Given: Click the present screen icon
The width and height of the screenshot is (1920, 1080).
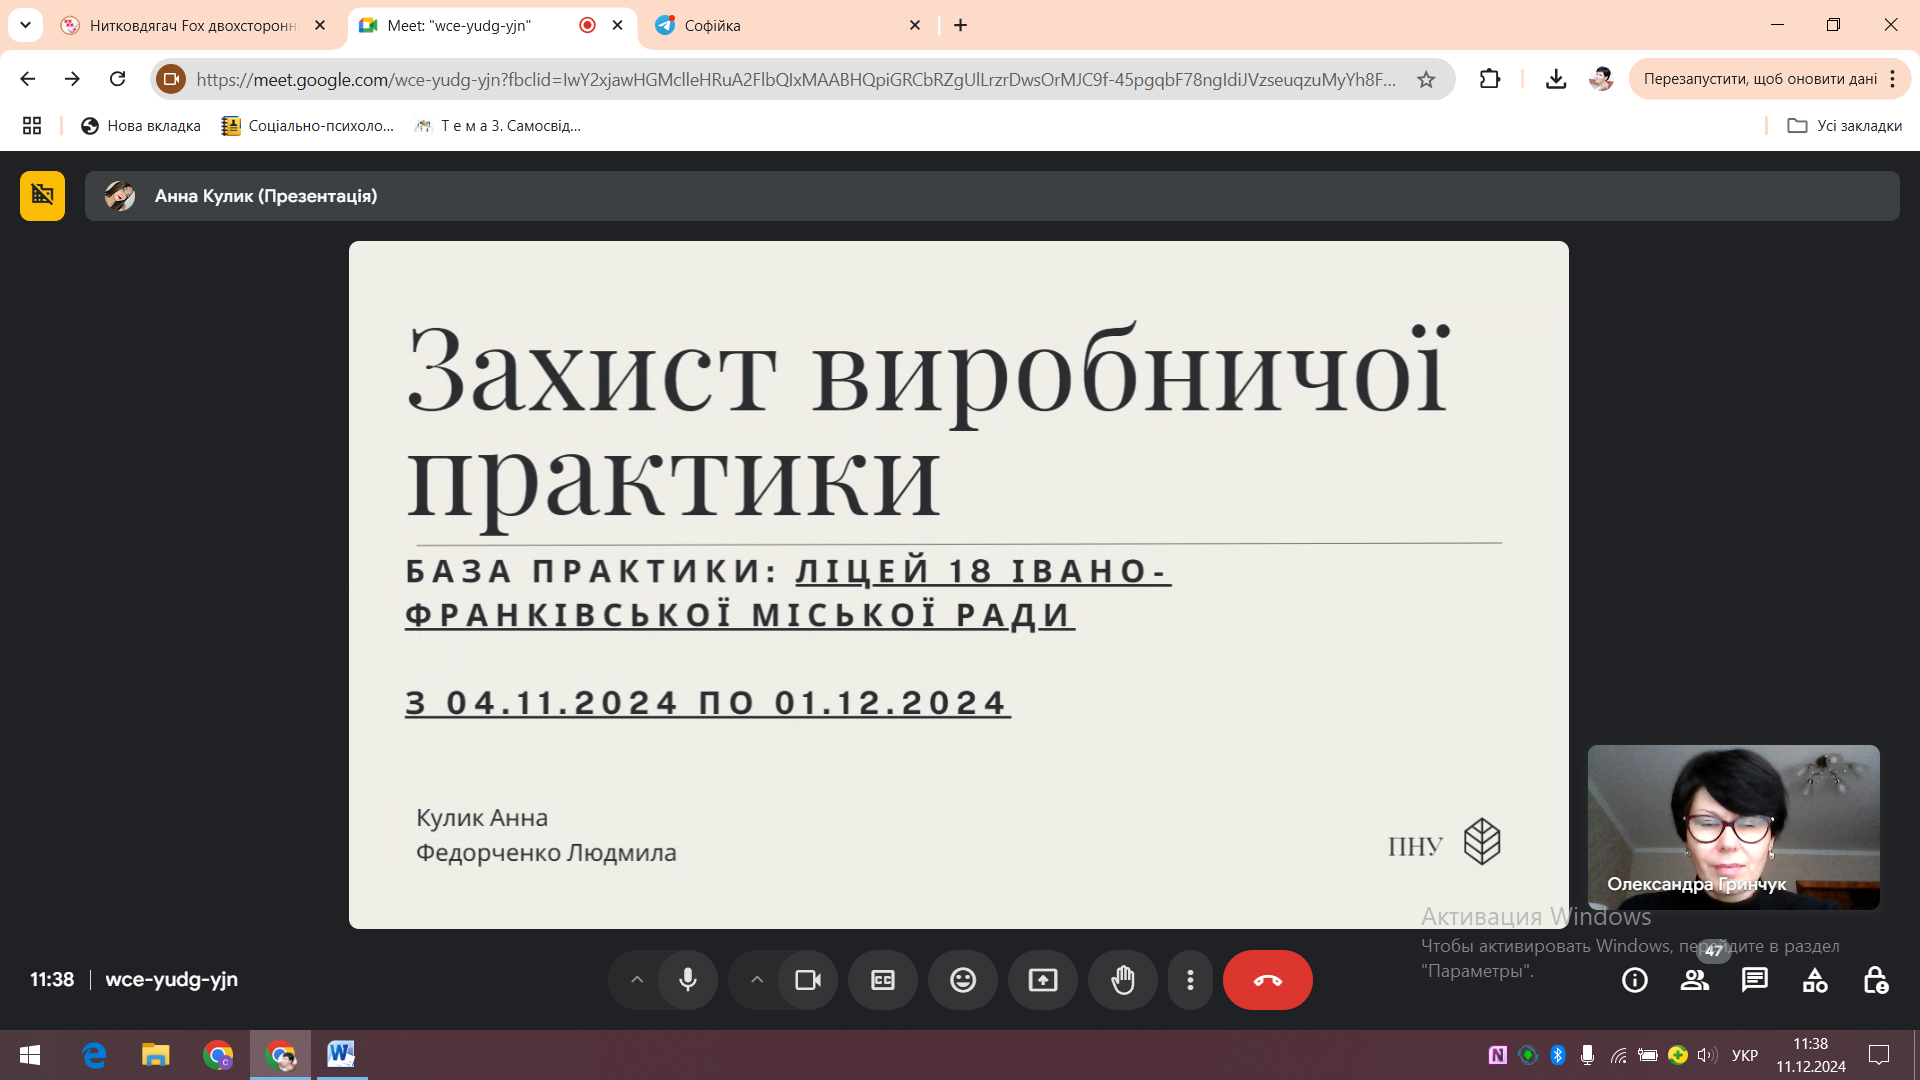Looking at the screenshot, I should 1043,980.
